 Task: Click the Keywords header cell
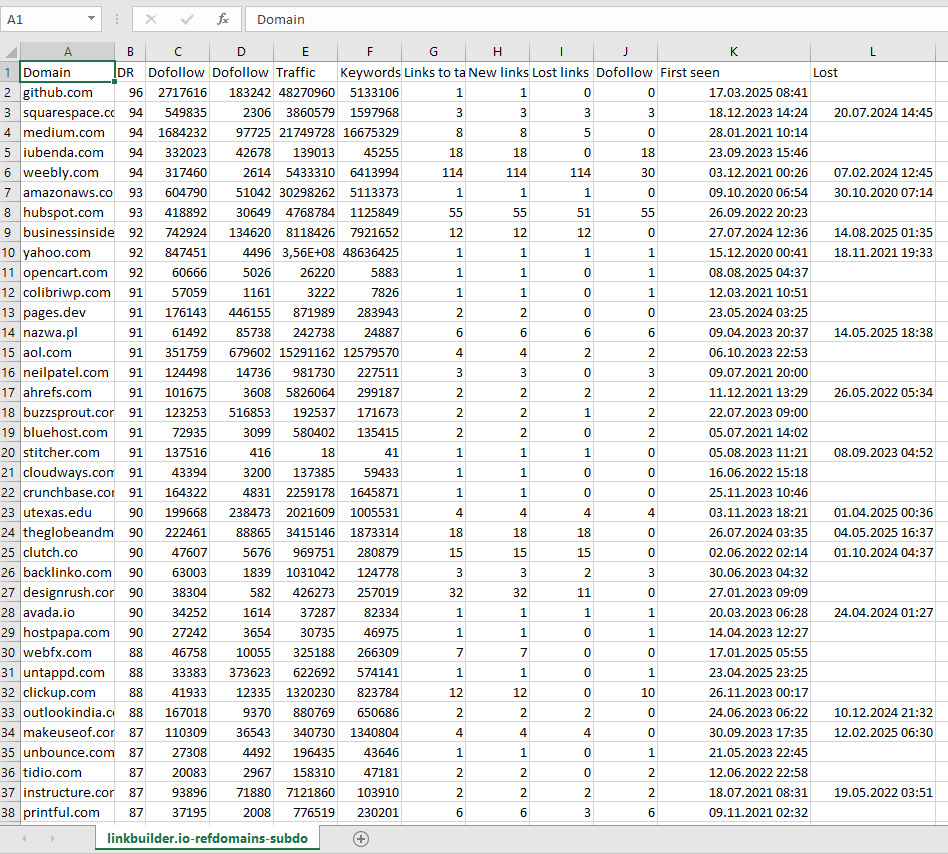(x=369, y=72)
